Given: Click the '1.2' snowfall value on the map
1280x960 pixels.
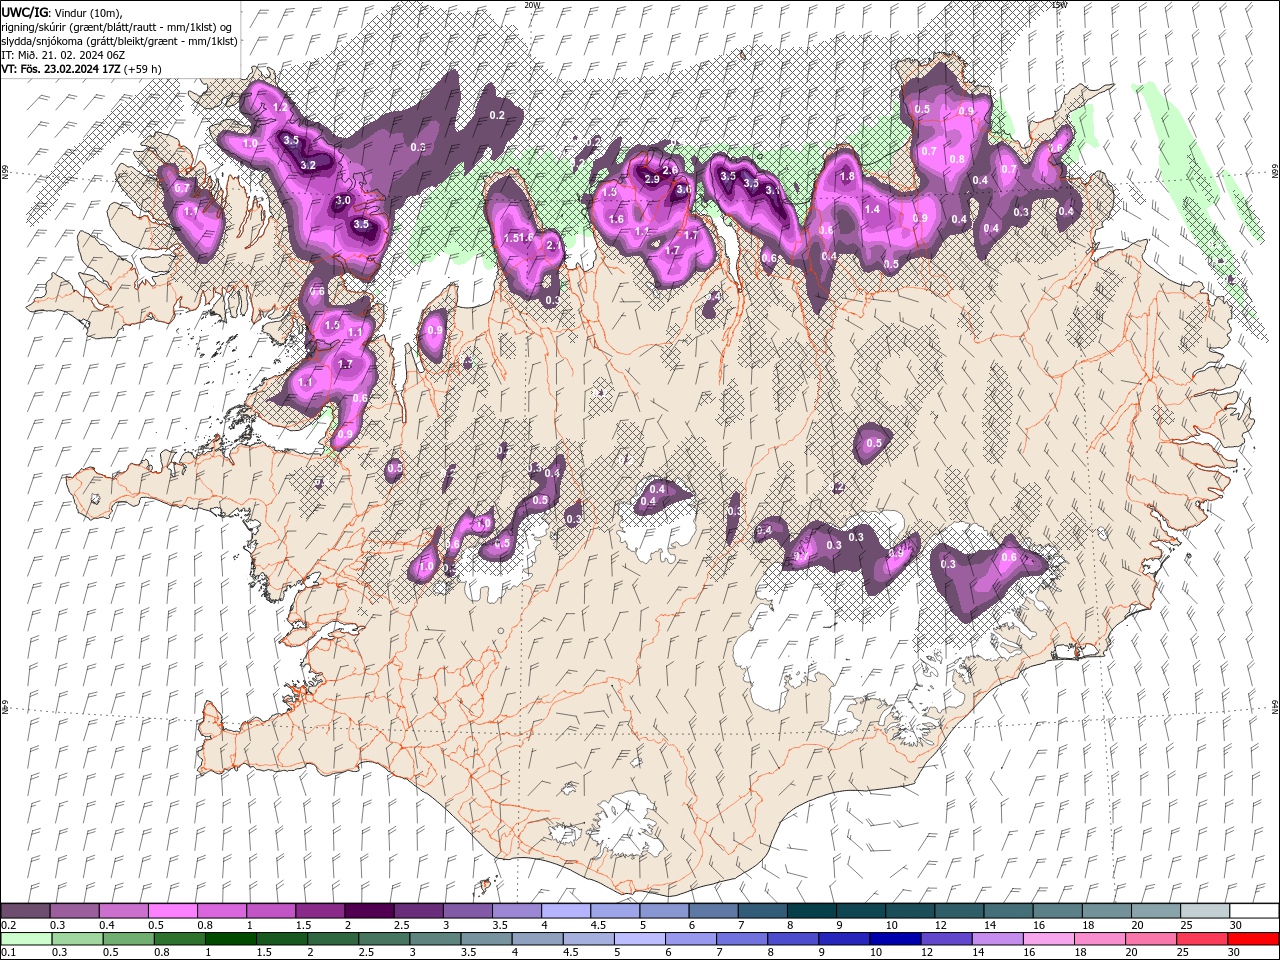Looking at the screenshot, I should pyautogui.click(x=280, y=107).
